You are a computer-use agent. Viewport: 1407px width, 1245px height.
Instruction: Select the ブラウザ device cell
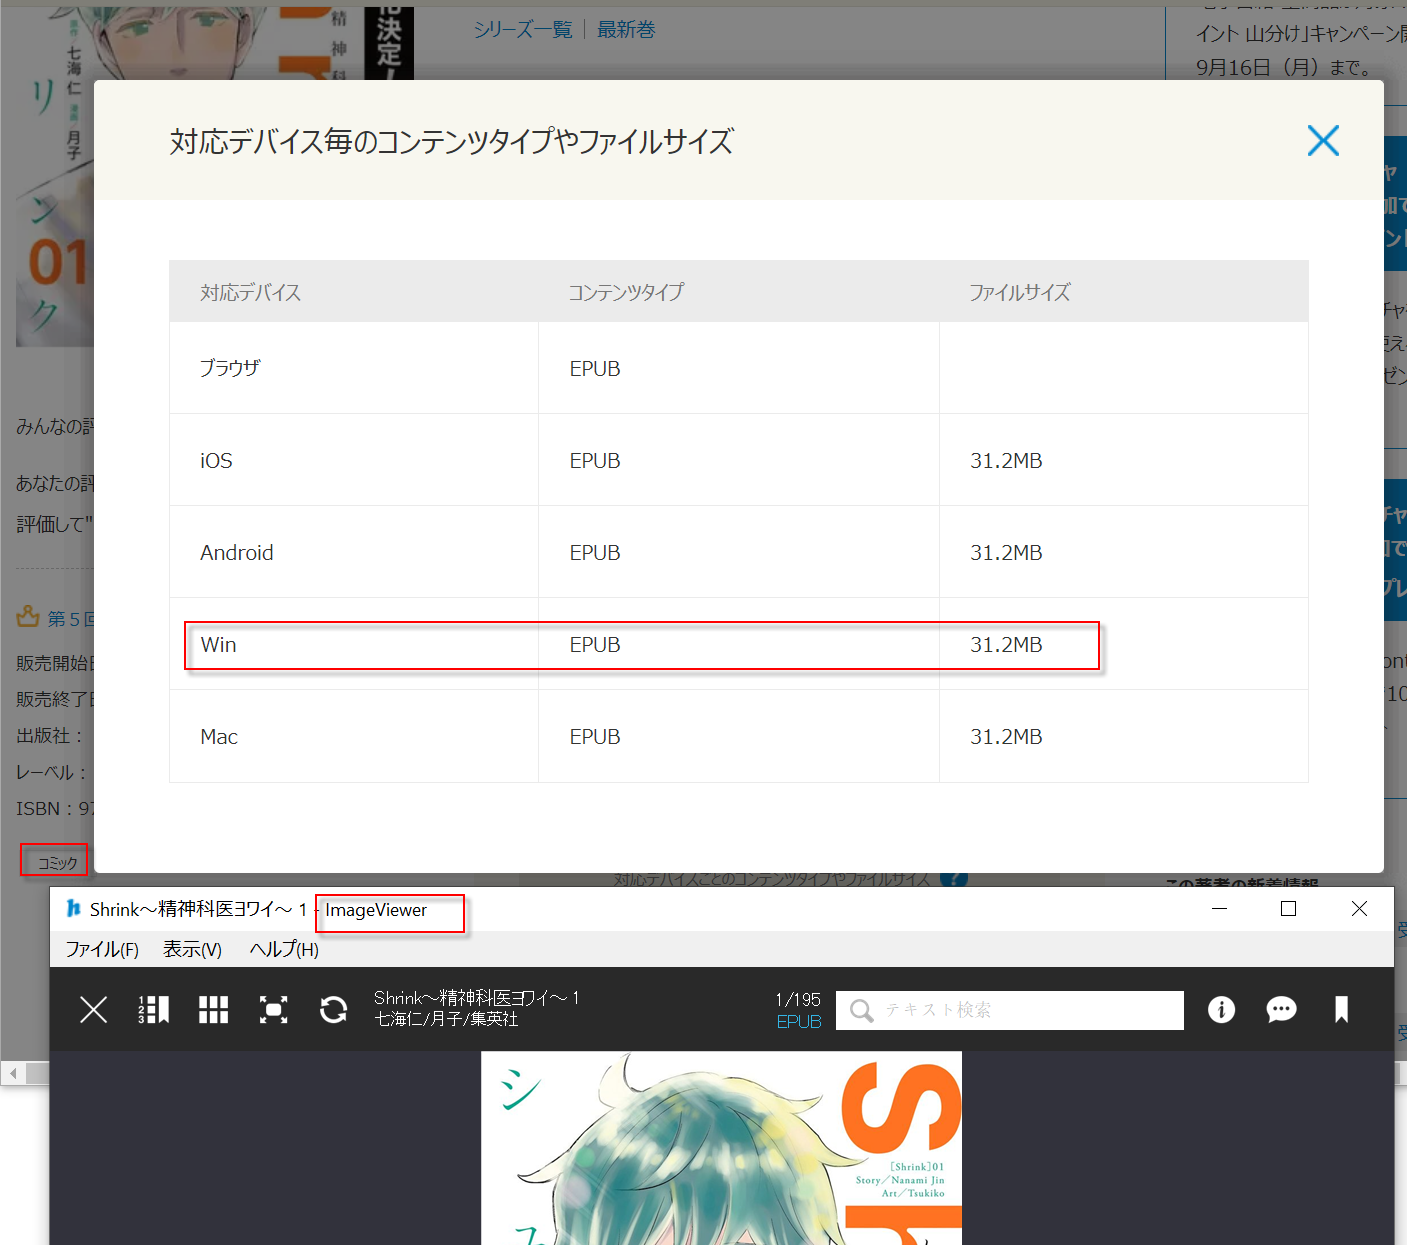(354, 368)
